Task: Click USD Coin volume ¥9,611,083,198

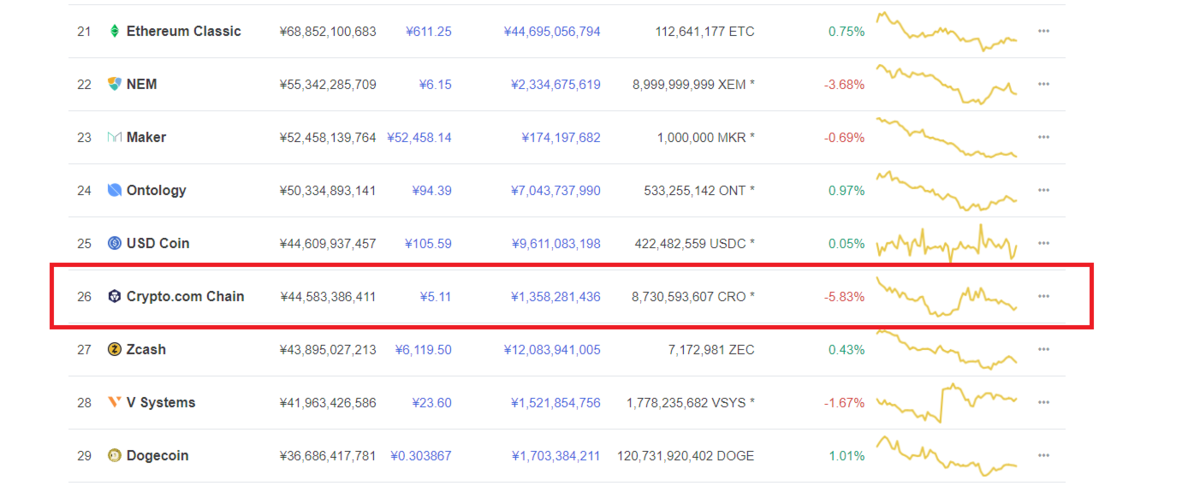Action: (x=556, y=243)
